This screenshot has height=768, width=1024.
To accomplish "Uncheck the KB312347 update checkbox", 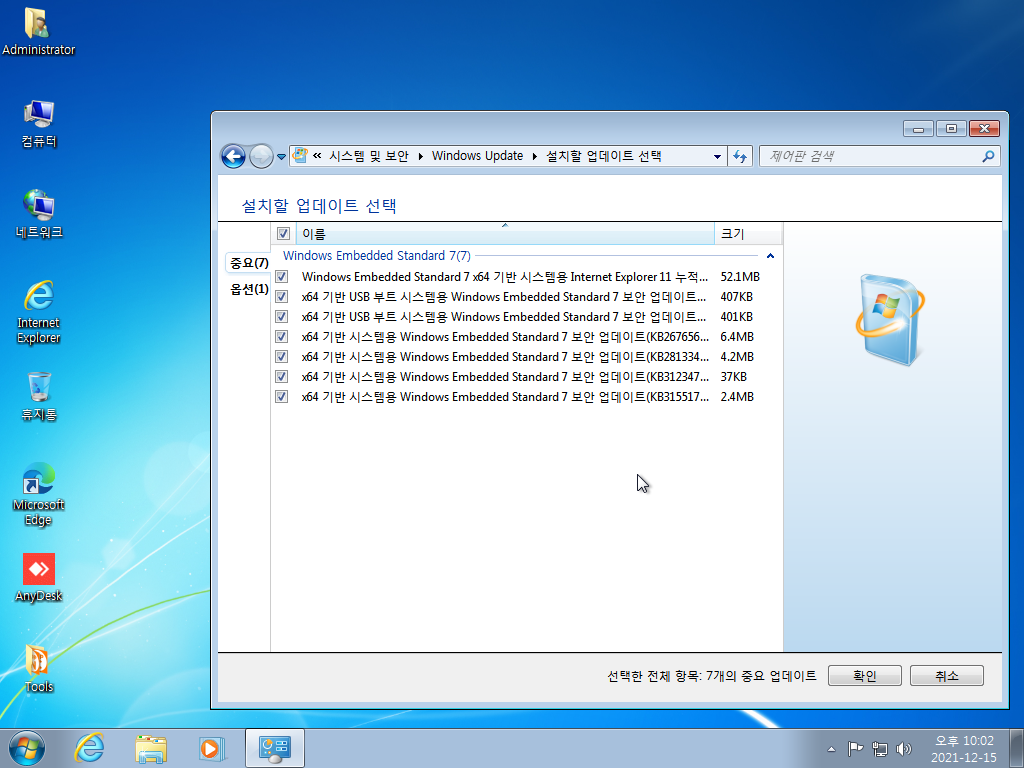I will [281, 377].
